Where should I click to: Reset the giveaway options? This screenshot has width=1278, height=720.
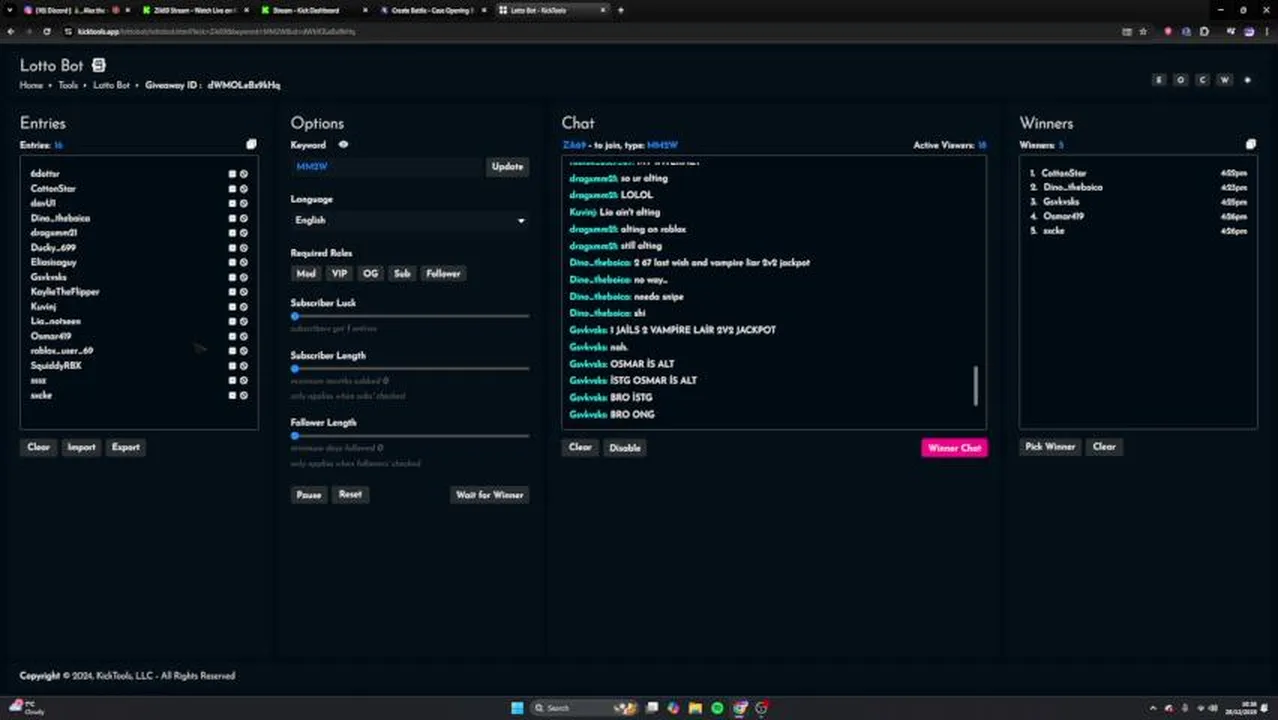(x=350, y=494)
